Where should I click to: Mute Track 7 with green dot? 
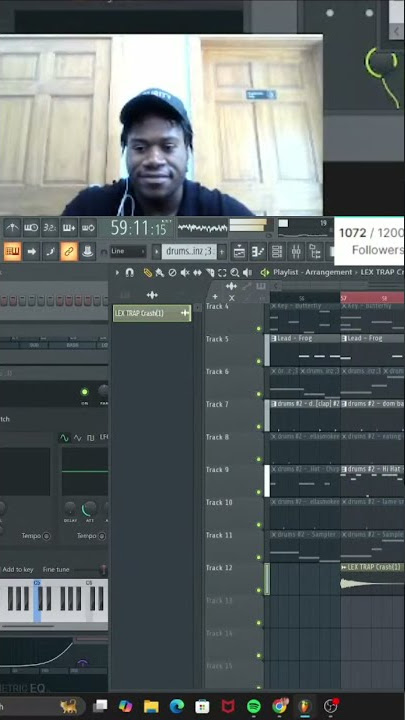tap(259, 427)
